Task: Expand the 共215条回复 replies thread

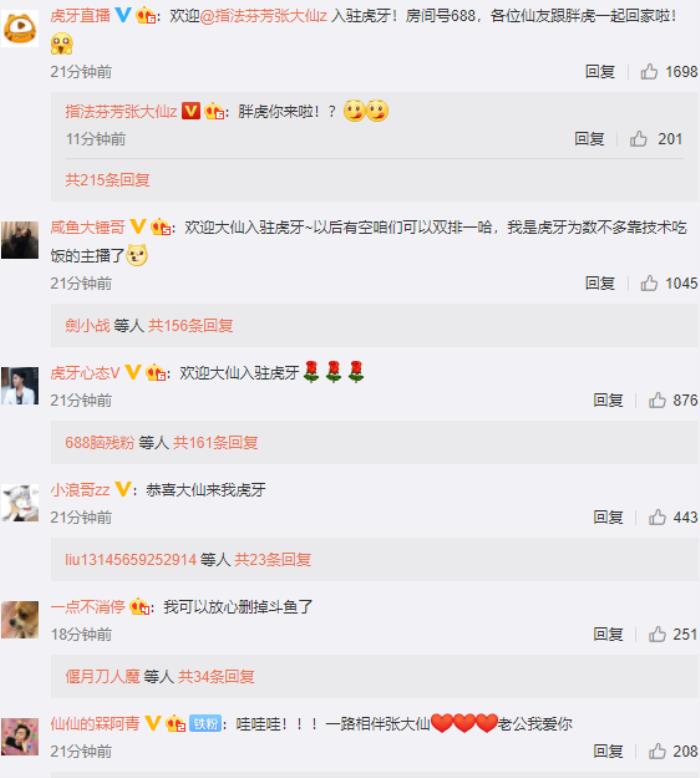Action: pos(107,180)
